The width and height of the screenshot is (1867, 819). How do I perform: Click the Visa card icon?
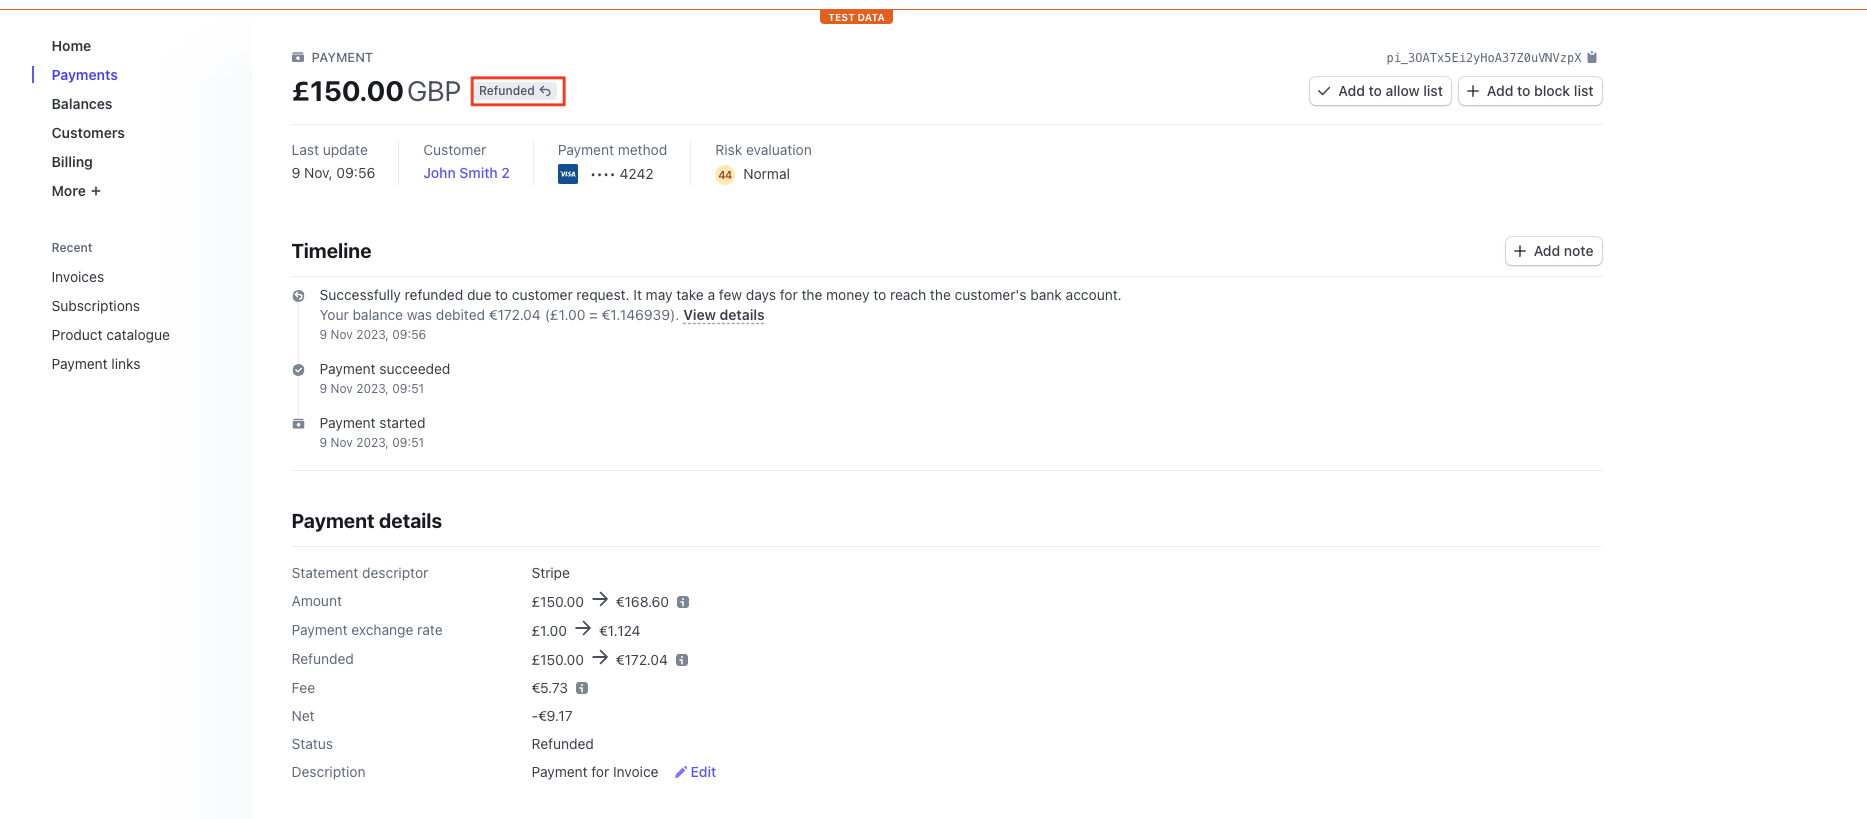pyautogui.click(x=568, y=174)
